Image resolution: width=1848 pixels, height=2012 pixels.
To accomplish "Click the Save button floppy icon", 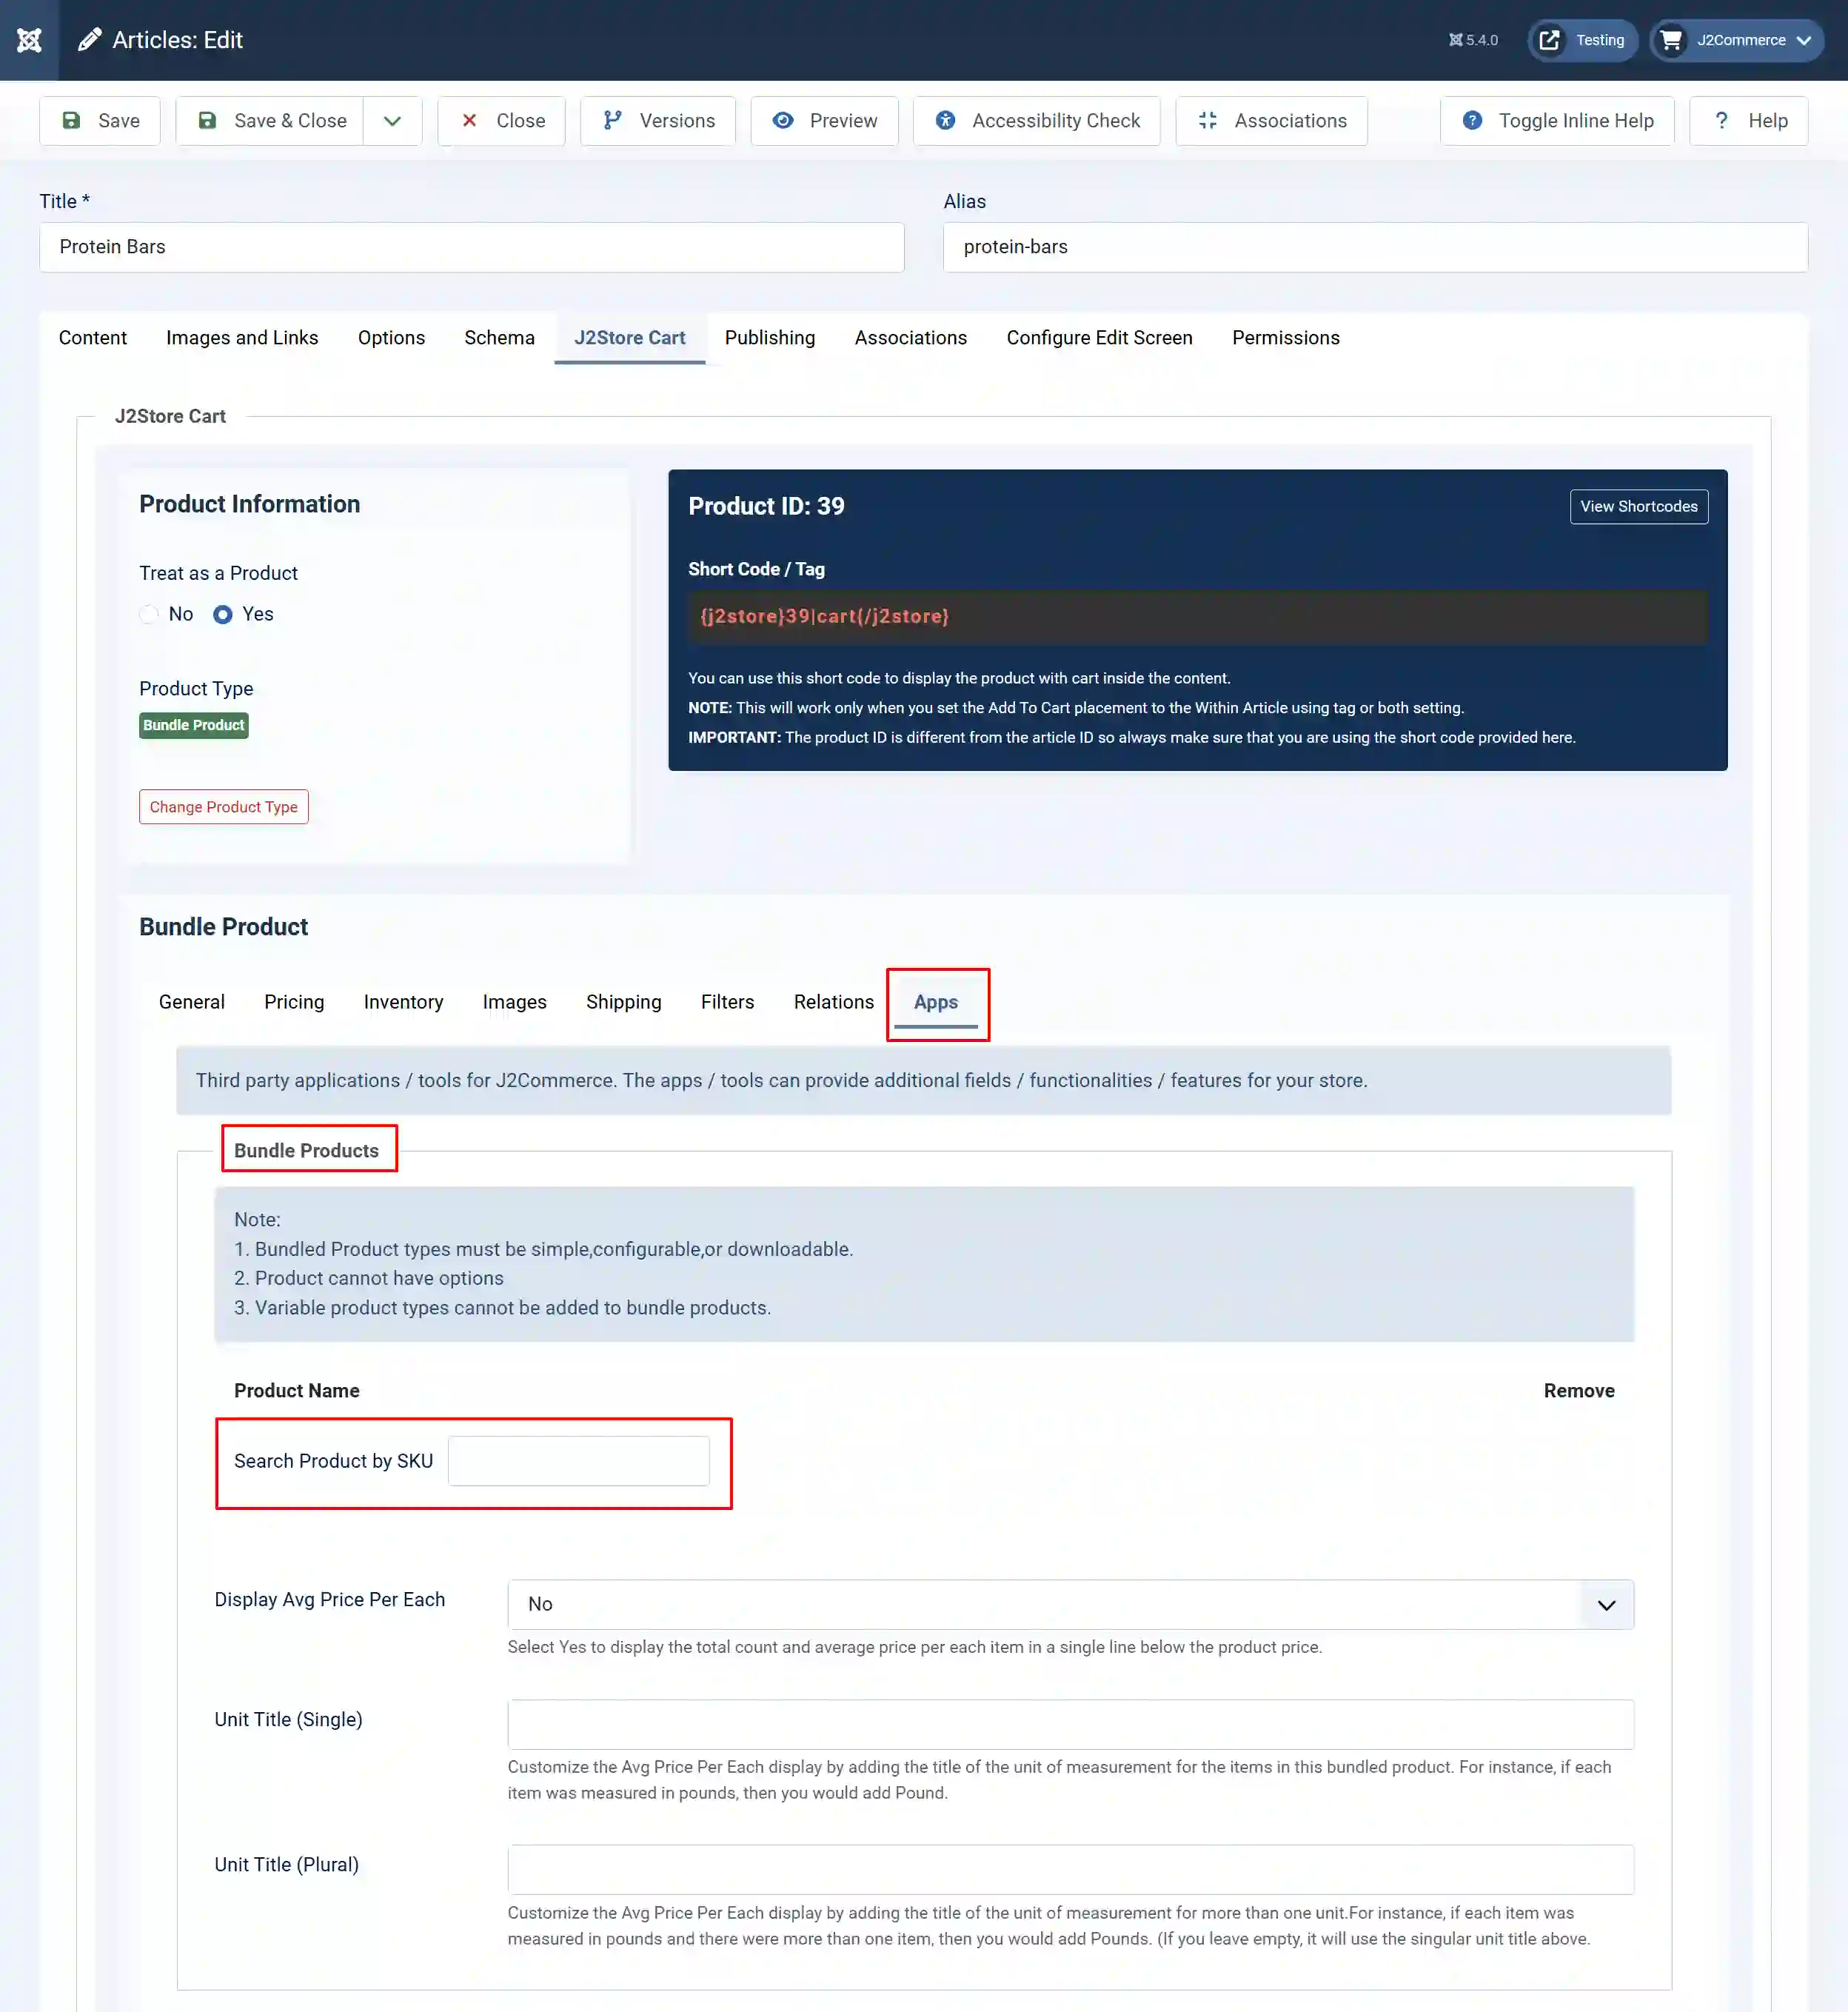I will coord(71,121).
